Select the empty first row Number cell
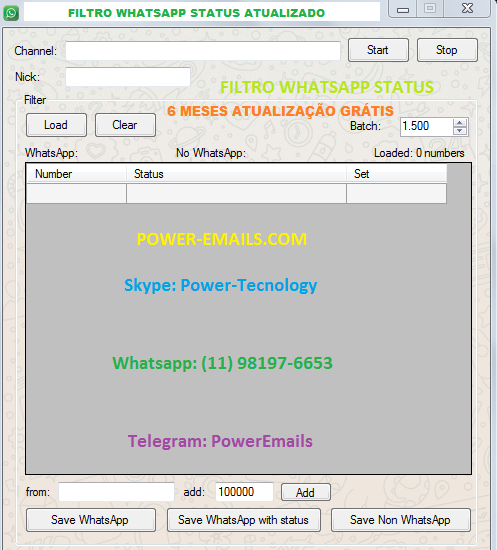The width and height of the screenshot is (497, 550). click(x=76, y=193)
